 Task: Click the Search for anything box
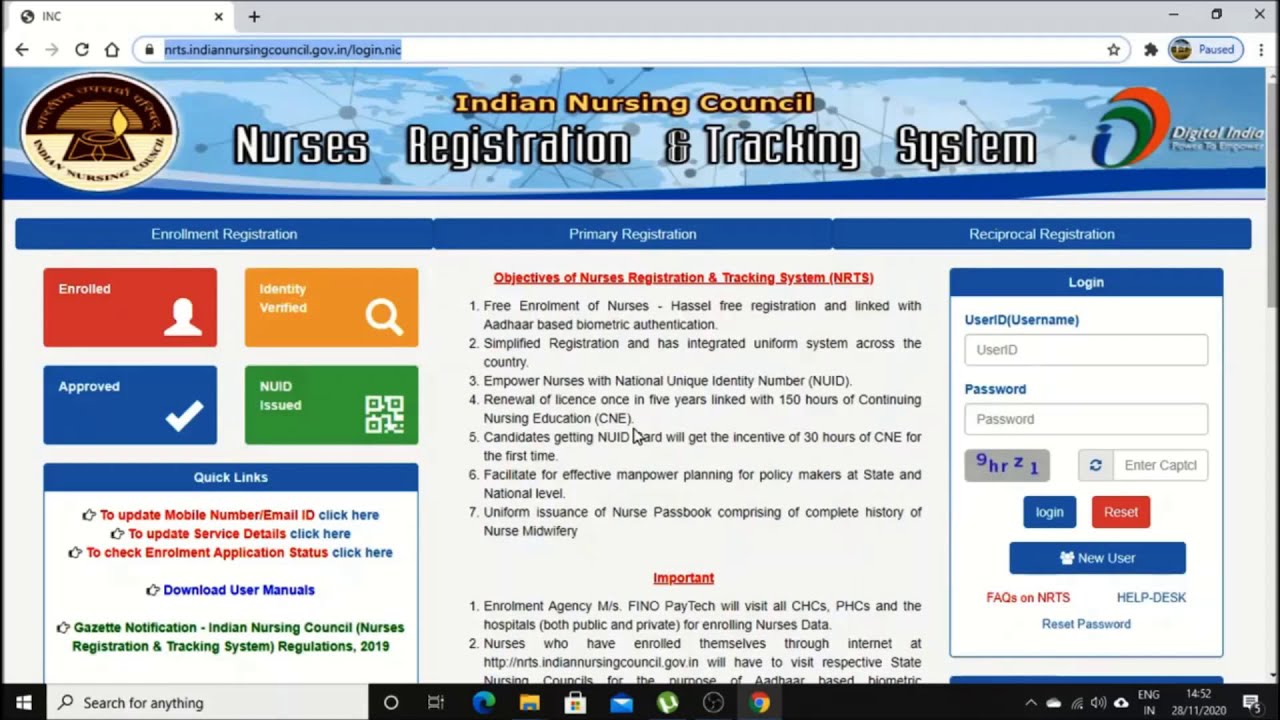coord(207,703)
